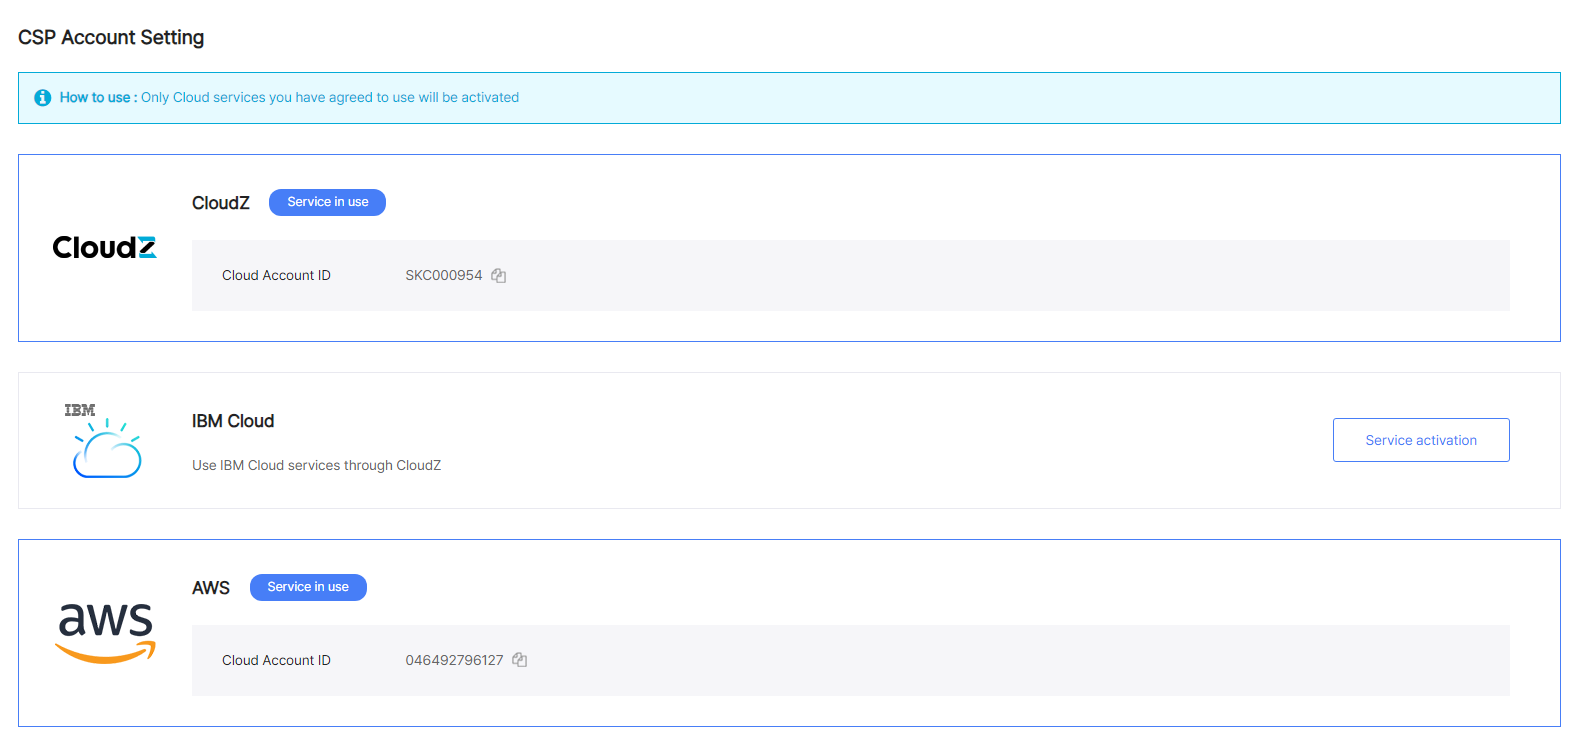1577x748 pixels.
Task: Activate the IBM Cloud service
Action: coord(1421,440)
